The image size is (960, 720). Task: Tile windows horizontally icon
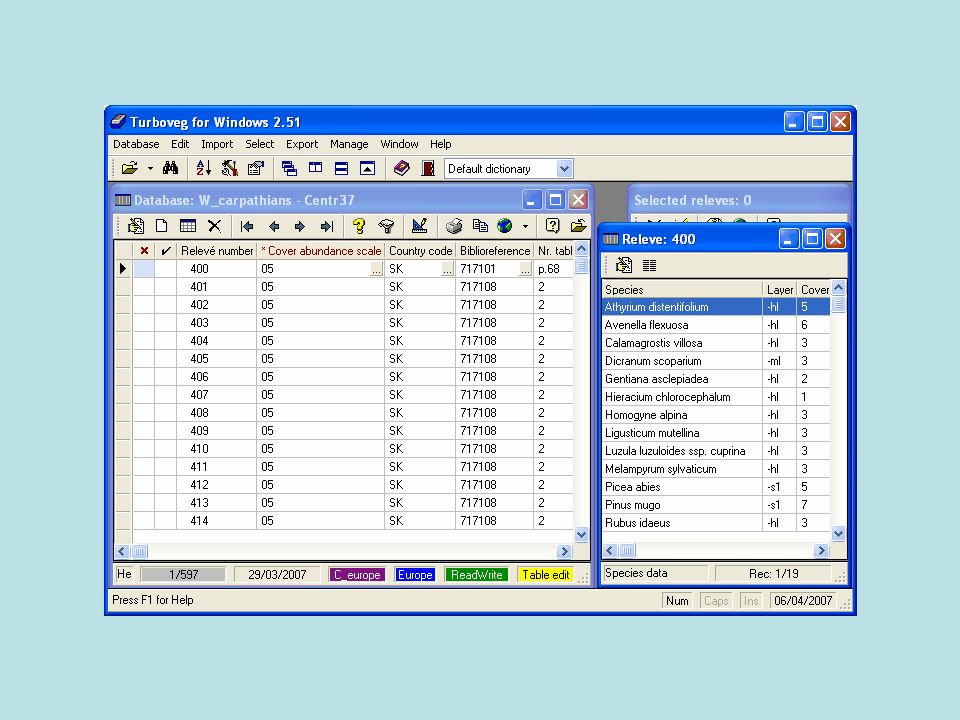pyautogui.click(x=341, y=168)
